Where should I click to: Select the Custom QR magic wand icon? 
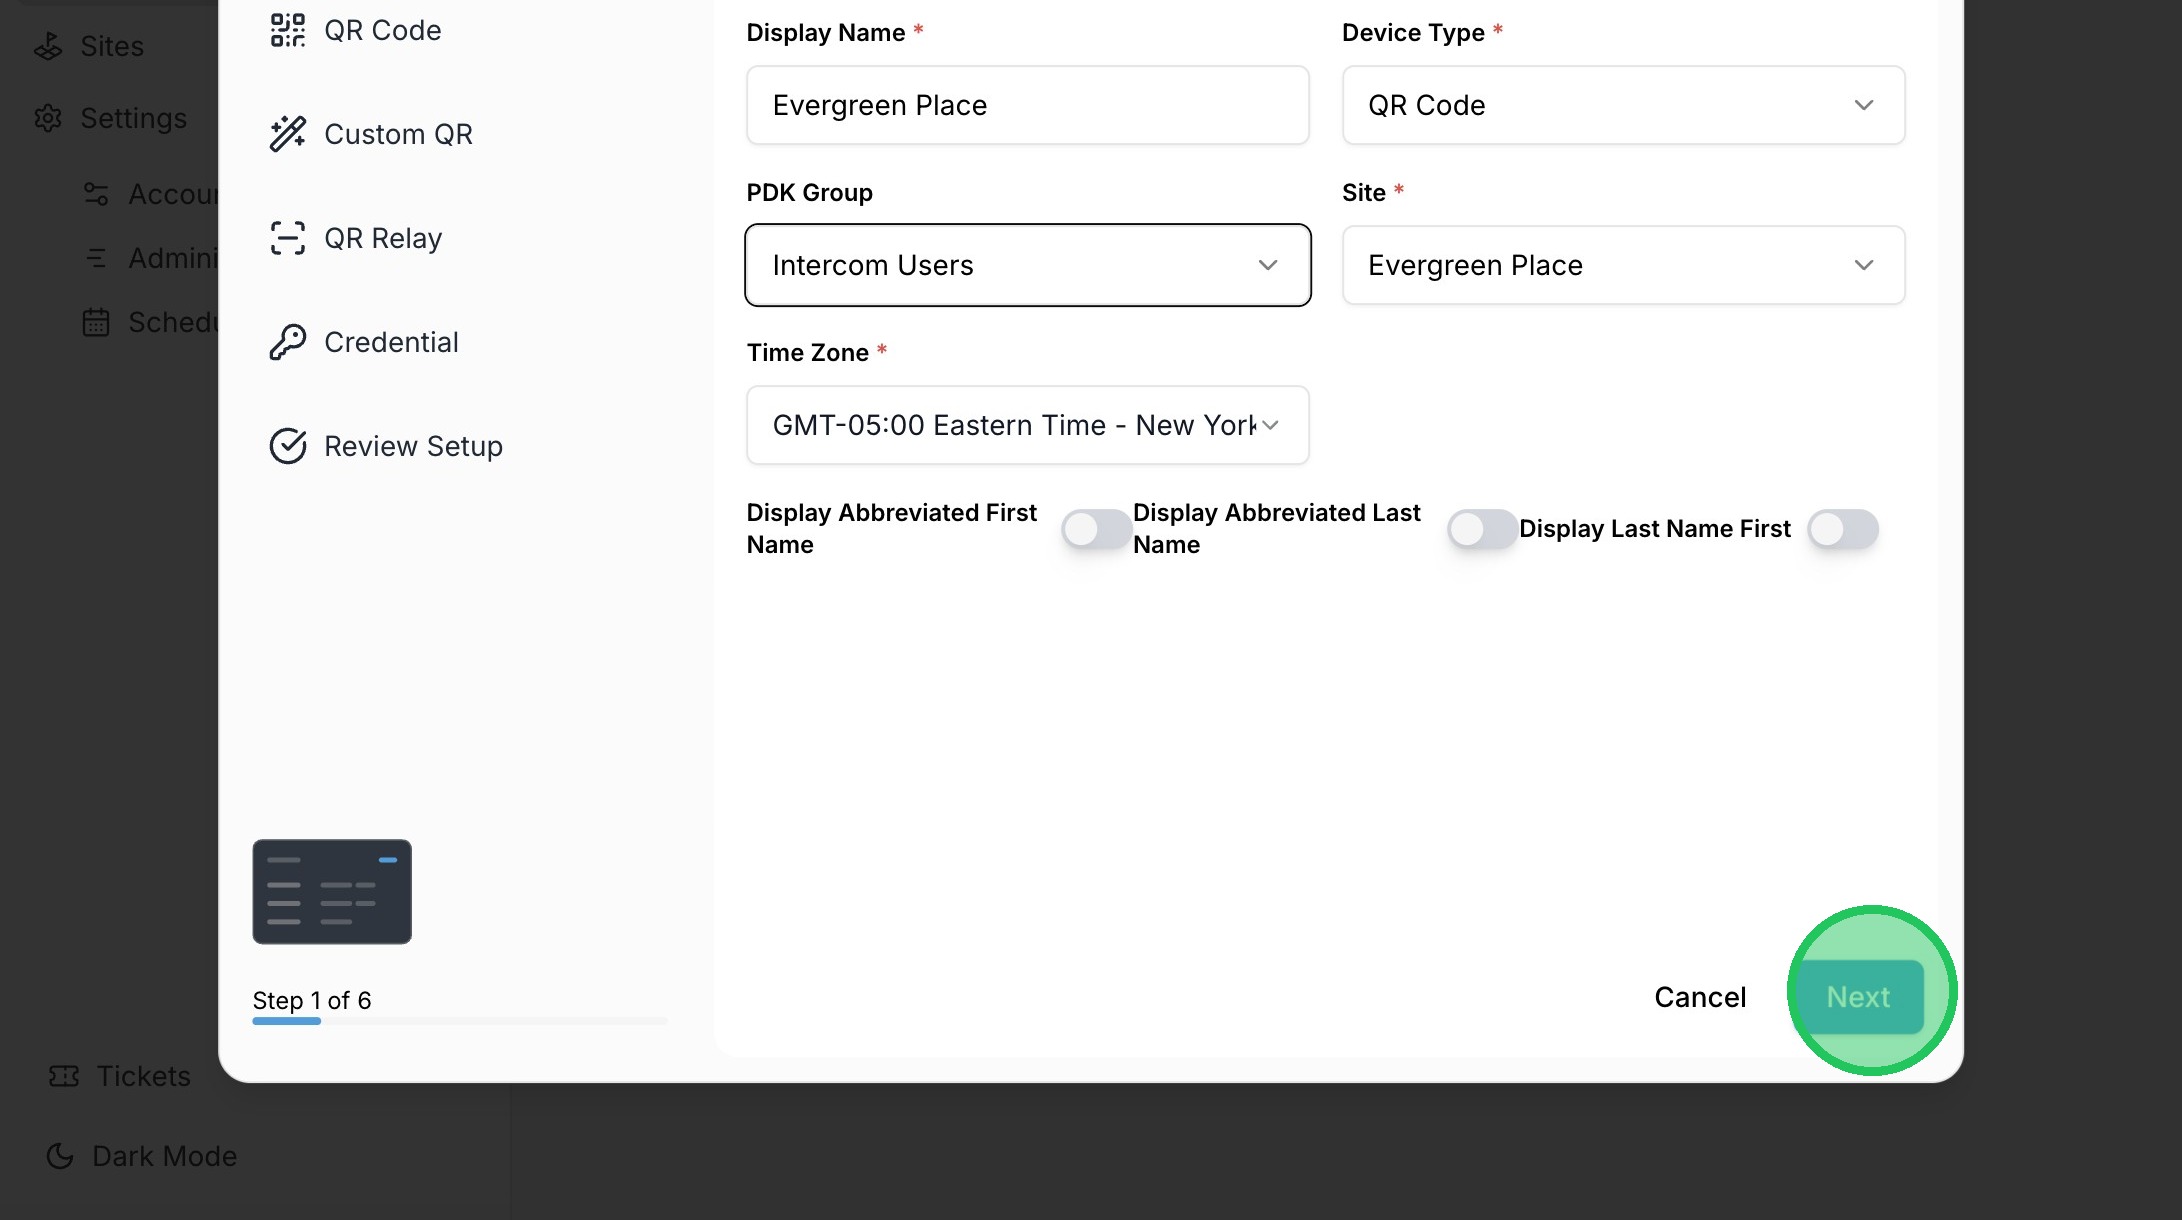pos(287,134)
